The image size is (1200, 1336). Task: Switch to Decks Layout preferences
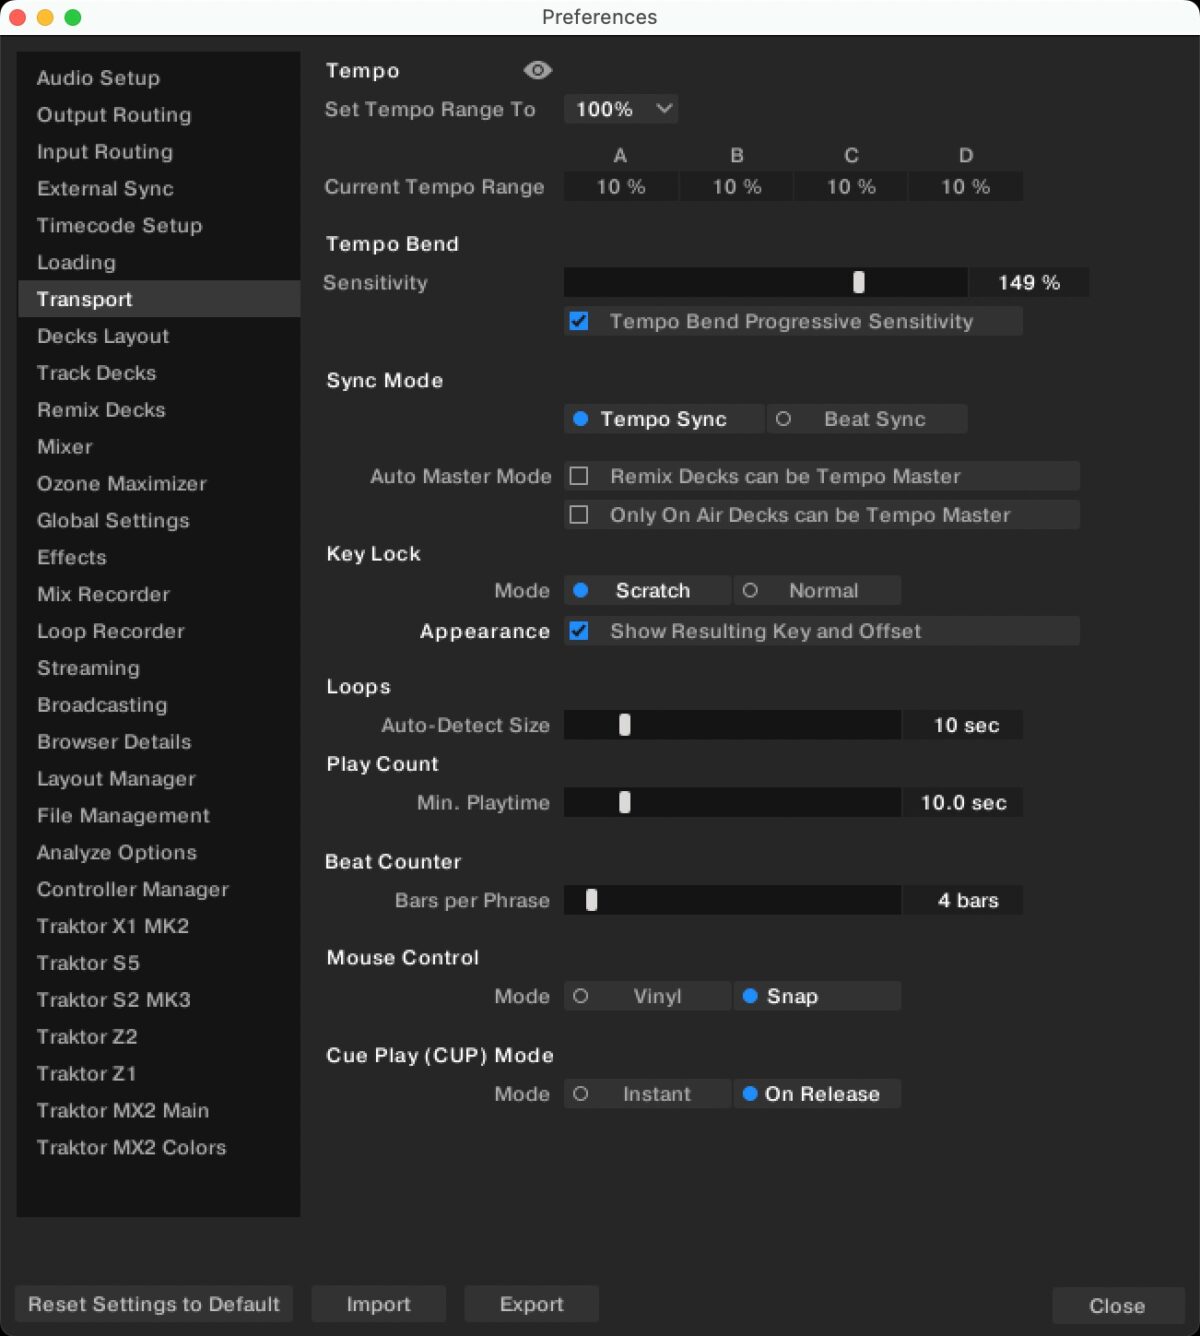103,336
